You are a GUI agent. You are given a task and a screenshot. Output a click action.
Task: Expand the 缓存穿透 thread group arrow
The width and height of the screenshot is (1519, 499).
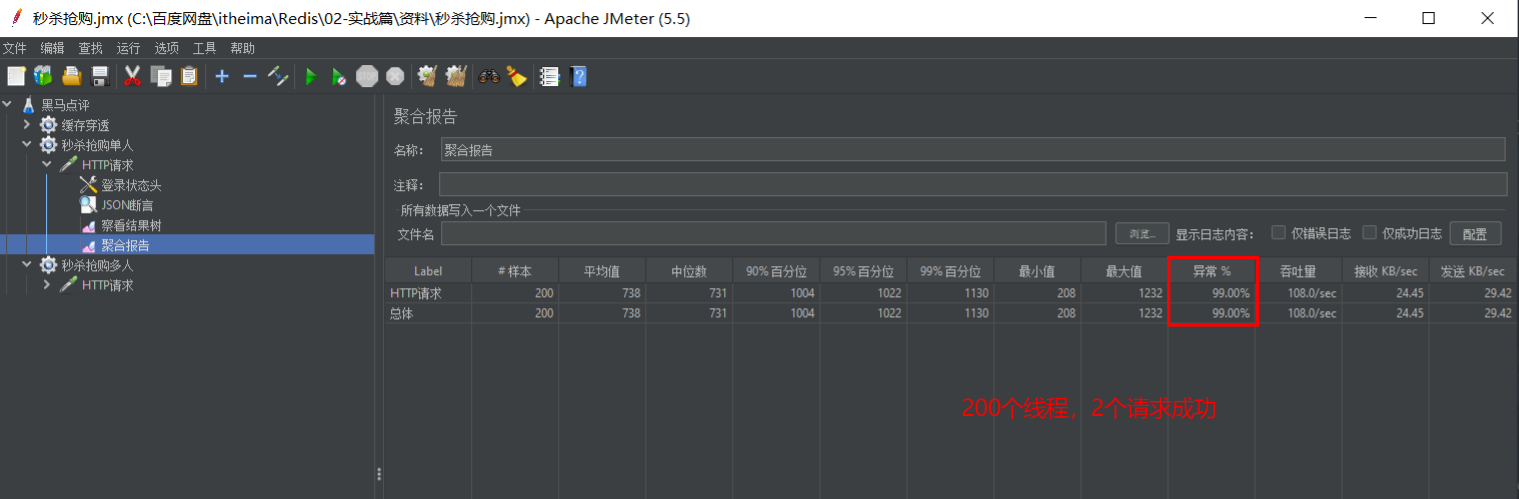point(27,125)
